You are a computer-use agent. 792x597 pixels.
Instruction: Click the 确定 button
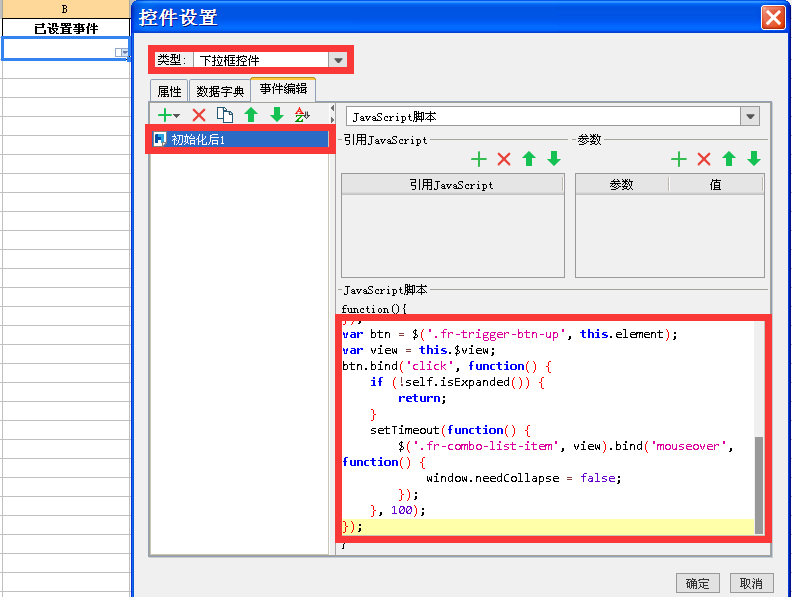[698, 583]
